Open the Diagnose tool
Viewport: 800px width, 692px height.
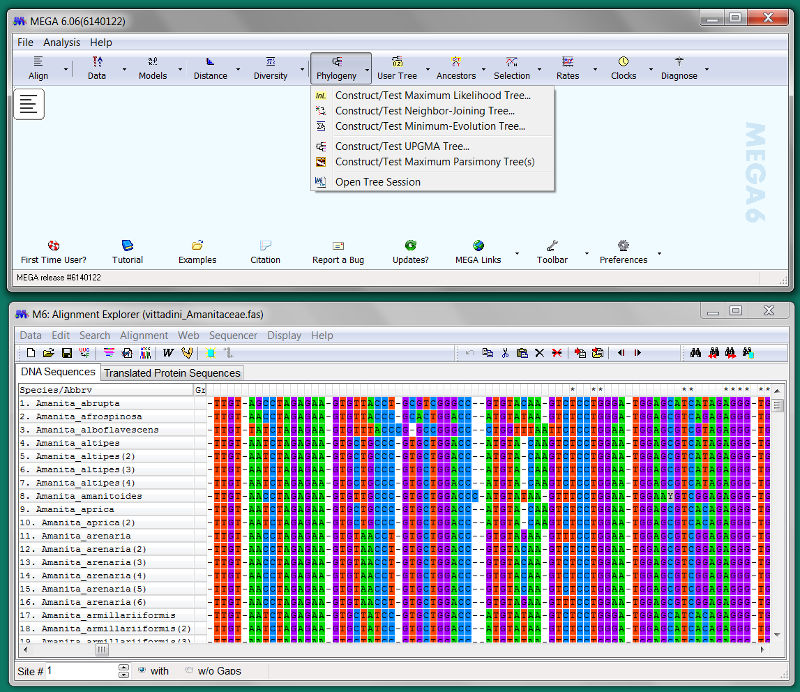679,68
